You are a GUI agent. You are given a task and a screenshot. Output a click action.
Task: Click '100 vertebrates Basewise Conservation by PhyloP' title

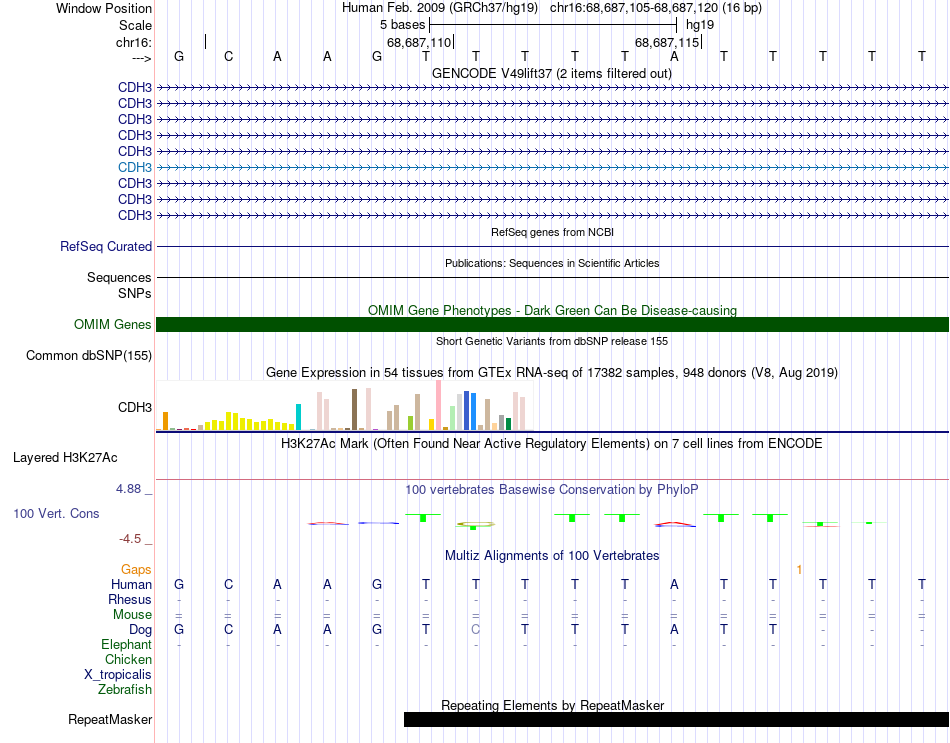[552, 490]
